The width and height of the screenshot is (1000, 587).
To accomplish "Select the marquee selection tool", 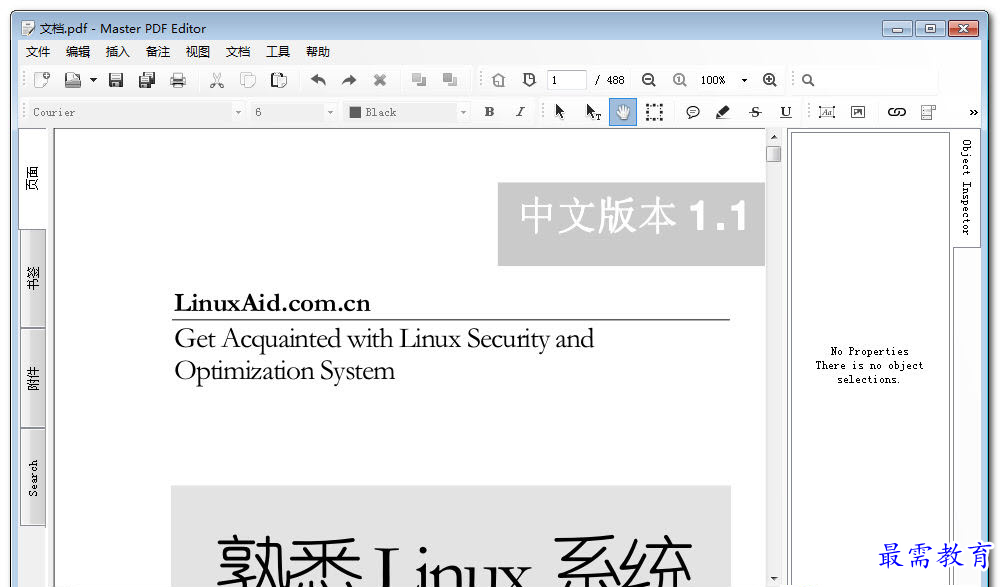I will (x=654, y=112).
